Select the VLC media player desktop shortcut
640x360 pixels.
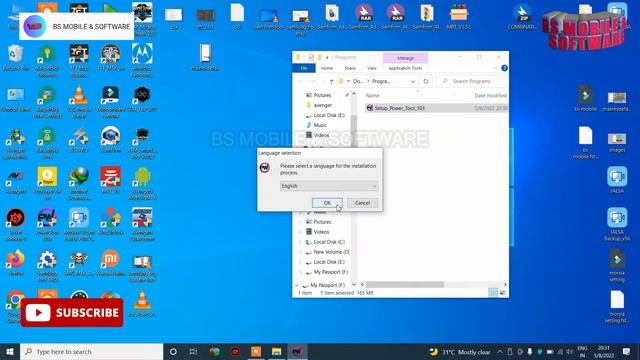79,102
